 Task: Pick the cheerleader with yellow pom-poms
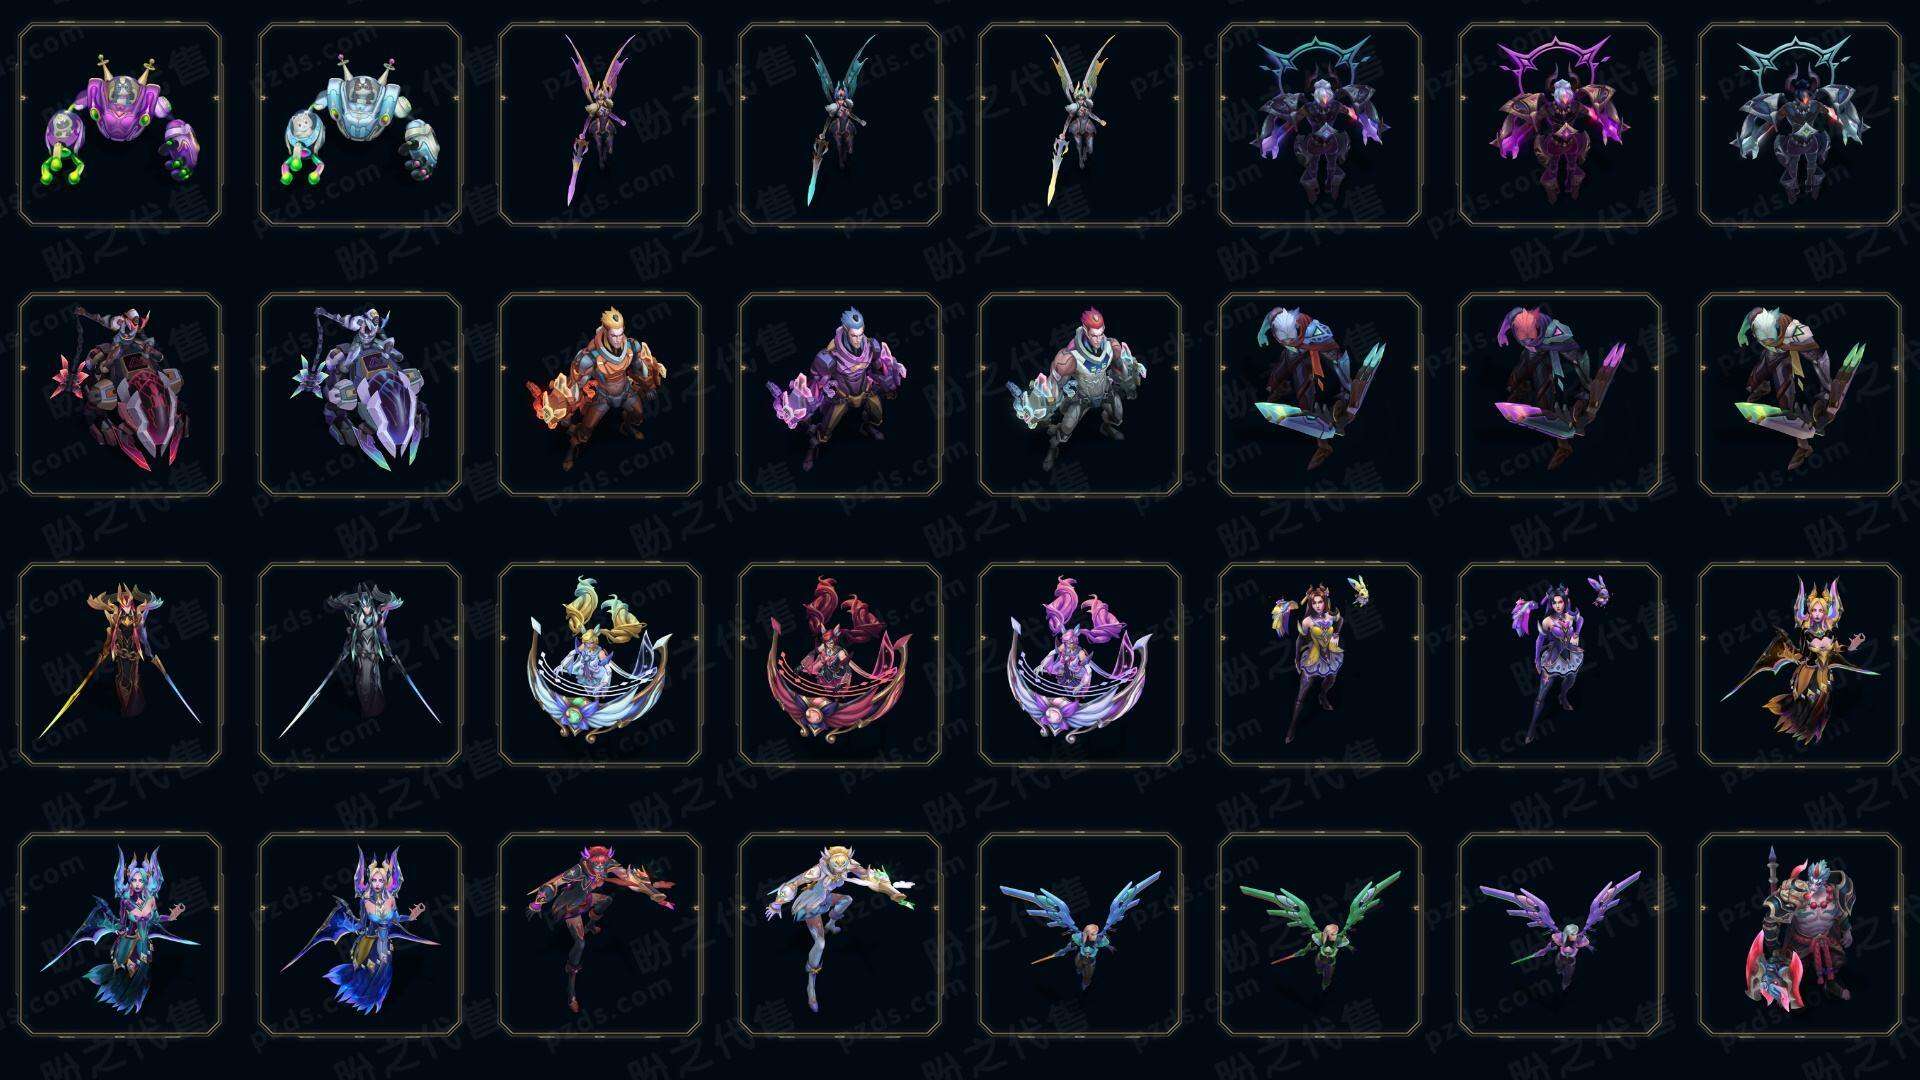(1320, 664)
